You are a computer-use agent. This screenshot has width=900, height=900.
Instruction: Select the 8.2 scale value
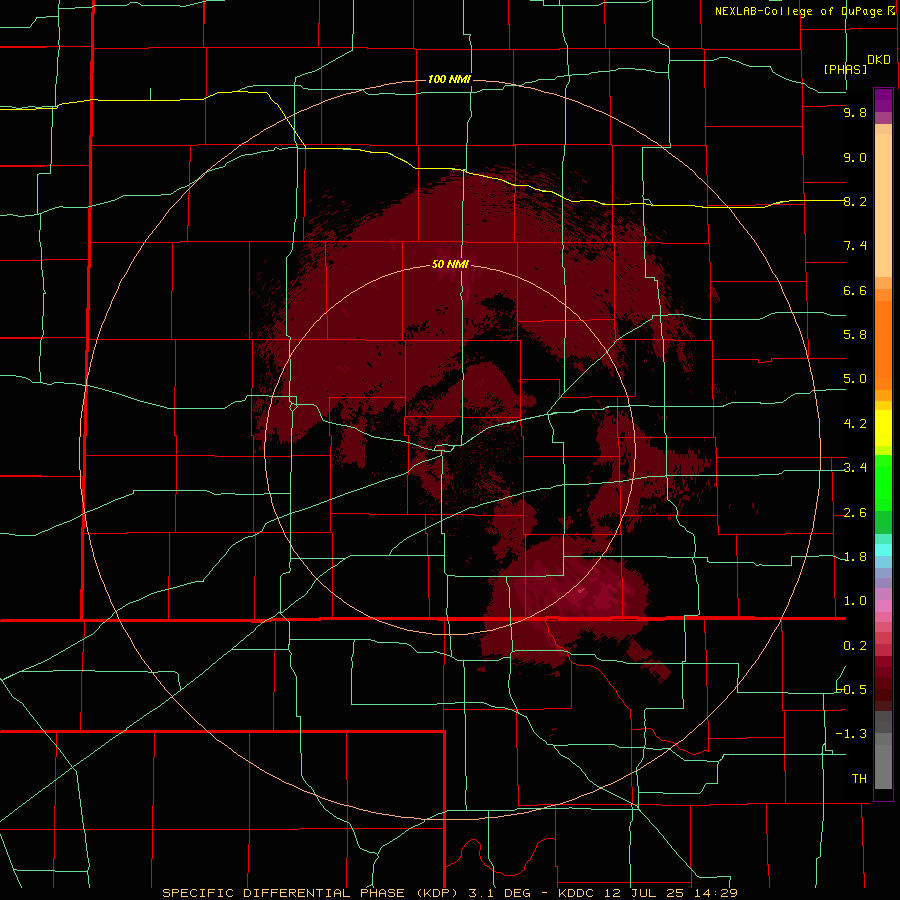coord(855,201)
